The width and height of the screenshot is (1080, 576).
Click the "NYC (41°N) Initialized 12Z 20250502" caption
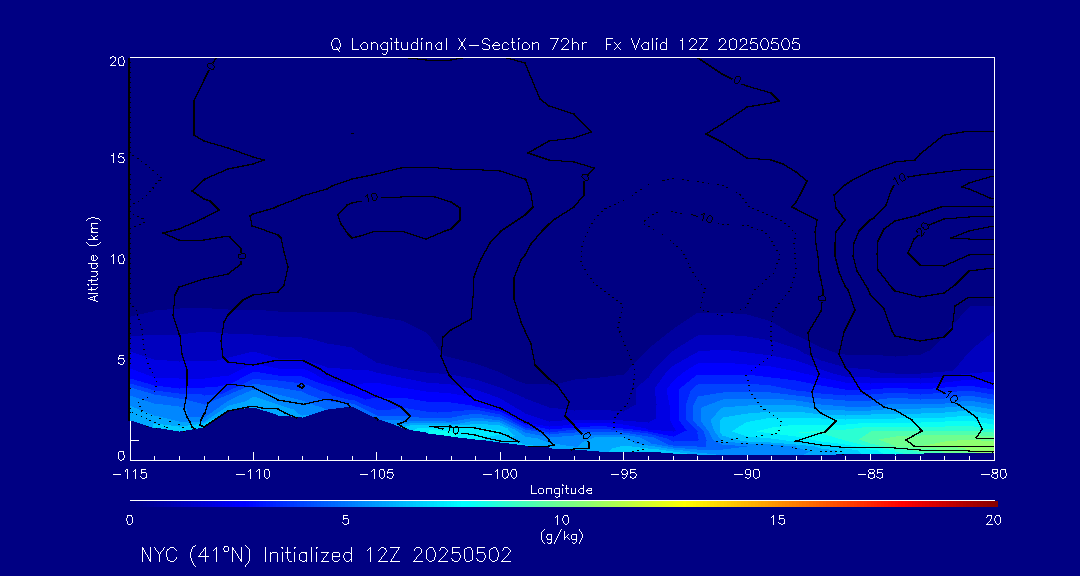point(326,555)
